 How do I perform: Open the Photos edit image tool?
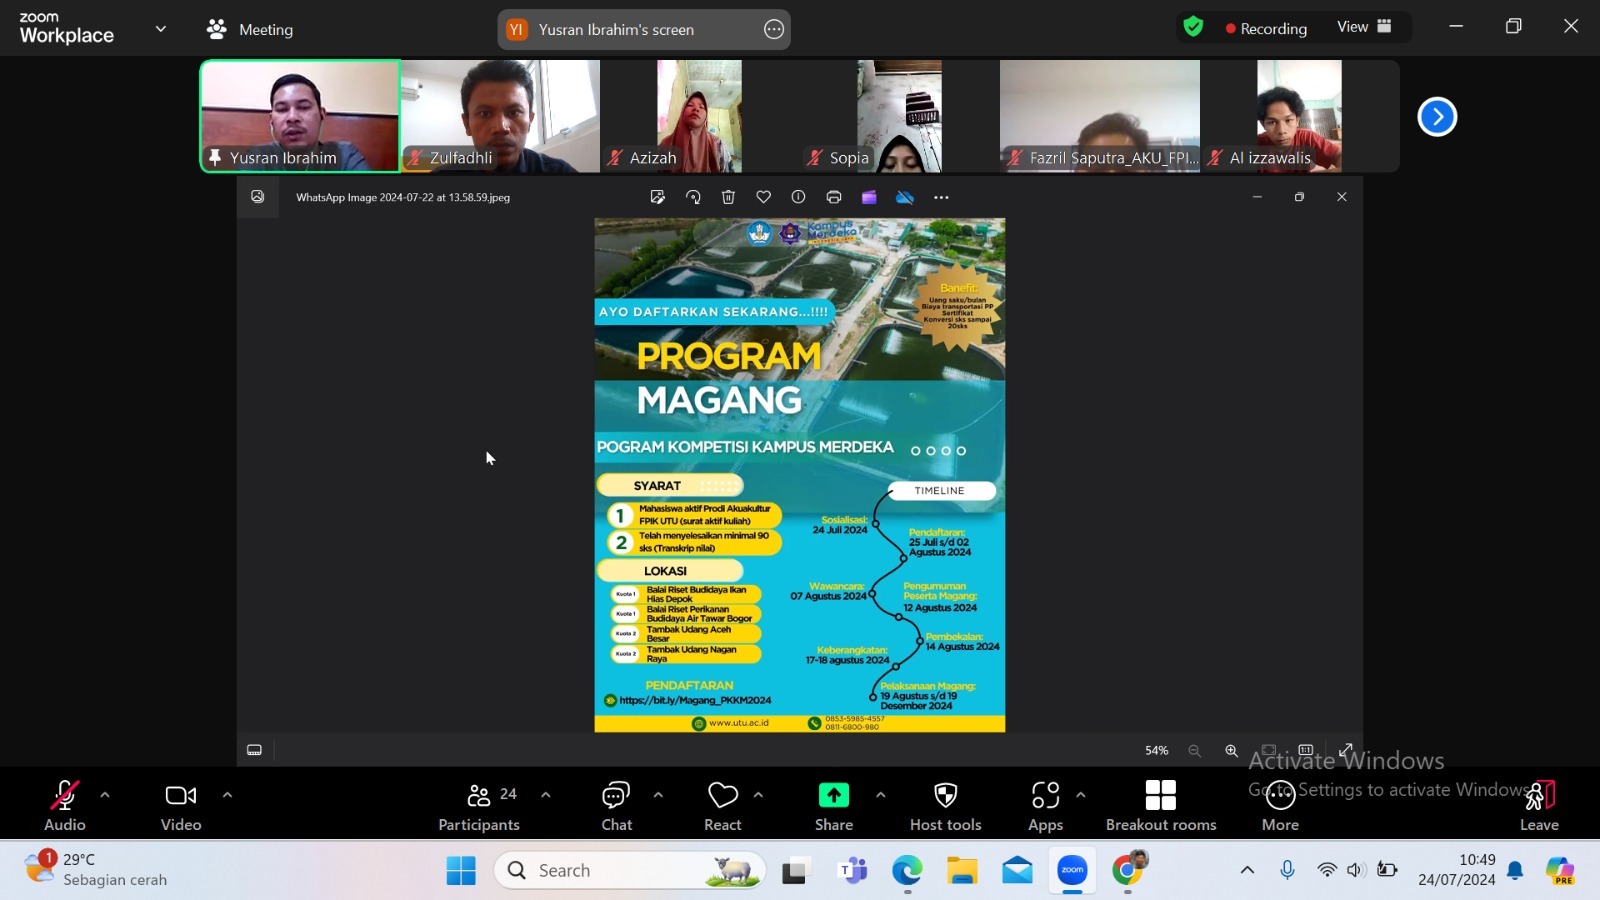pyautogui.click(x=657, y=197)
